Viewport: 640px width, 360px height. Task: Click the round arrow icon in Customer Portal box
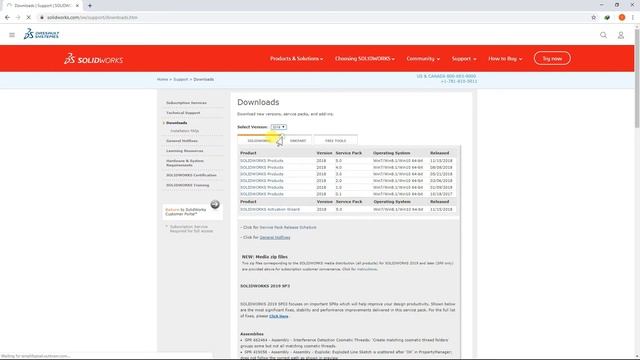point(215,204)
